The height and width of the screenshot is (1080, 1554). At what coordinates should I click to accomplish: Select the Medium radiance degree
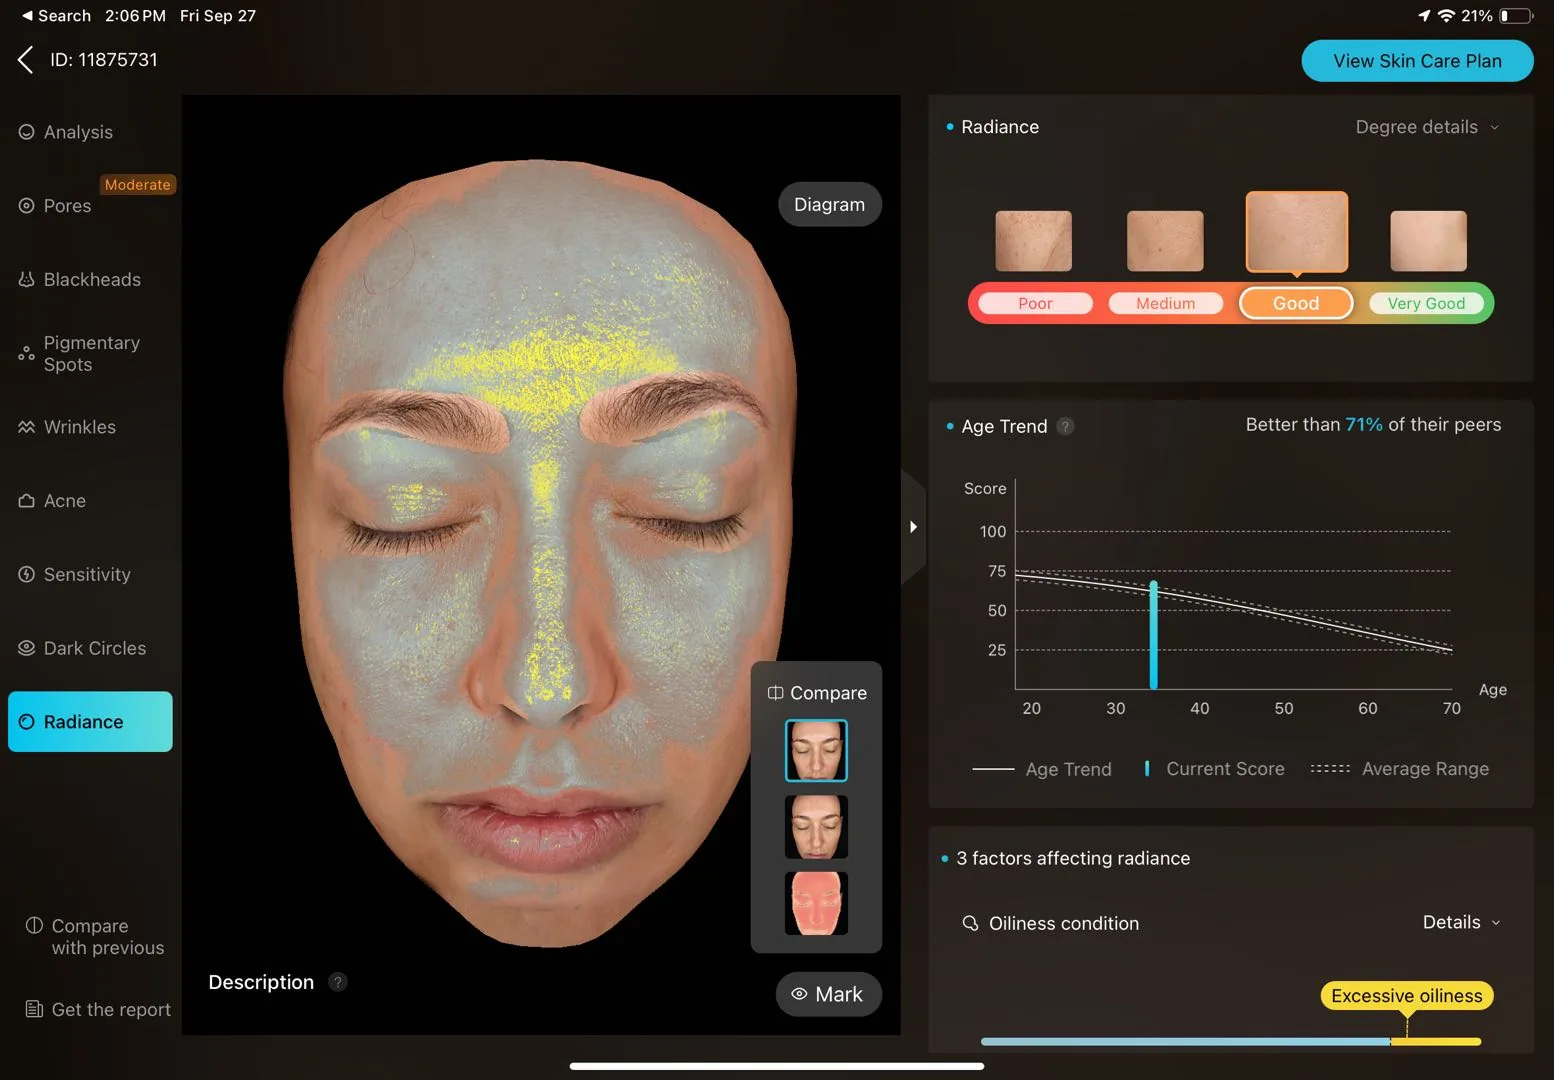1165,303
